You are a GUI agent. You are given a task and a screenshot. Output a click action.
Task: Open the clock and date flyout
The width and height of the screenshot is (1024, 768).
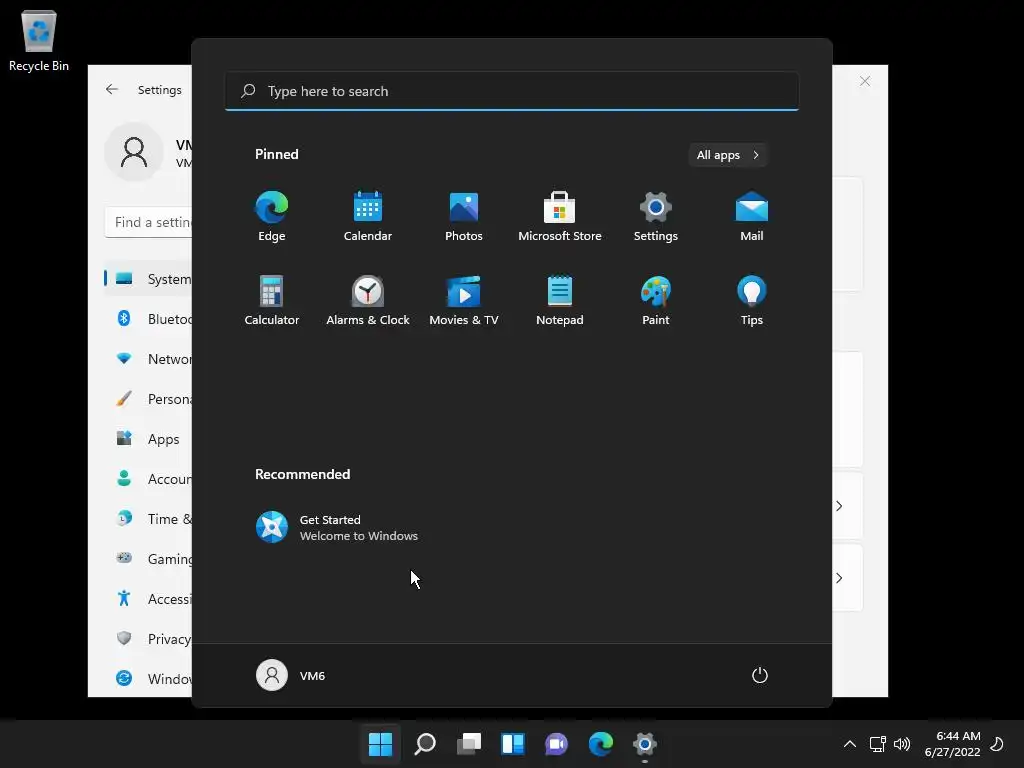(952, 744)
